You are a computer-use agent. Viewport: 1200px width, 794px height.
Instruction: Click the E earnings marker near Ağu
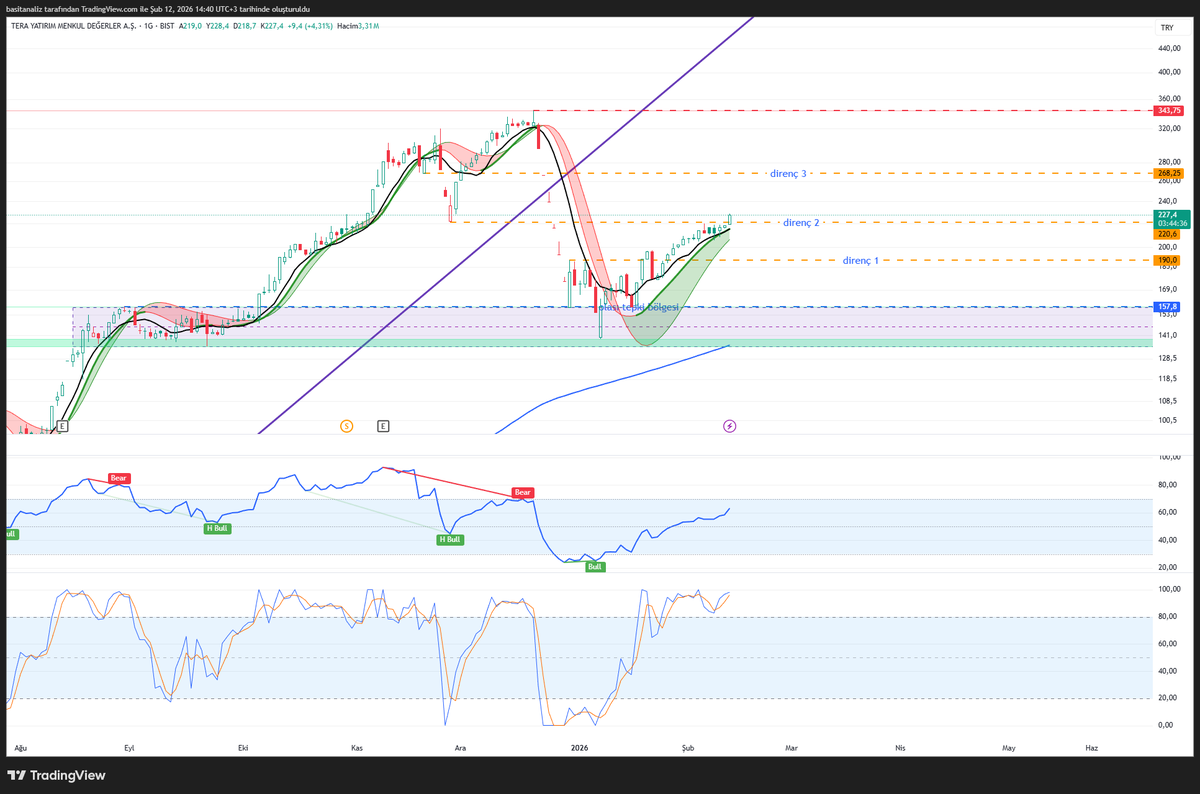(x=62, y=426)
